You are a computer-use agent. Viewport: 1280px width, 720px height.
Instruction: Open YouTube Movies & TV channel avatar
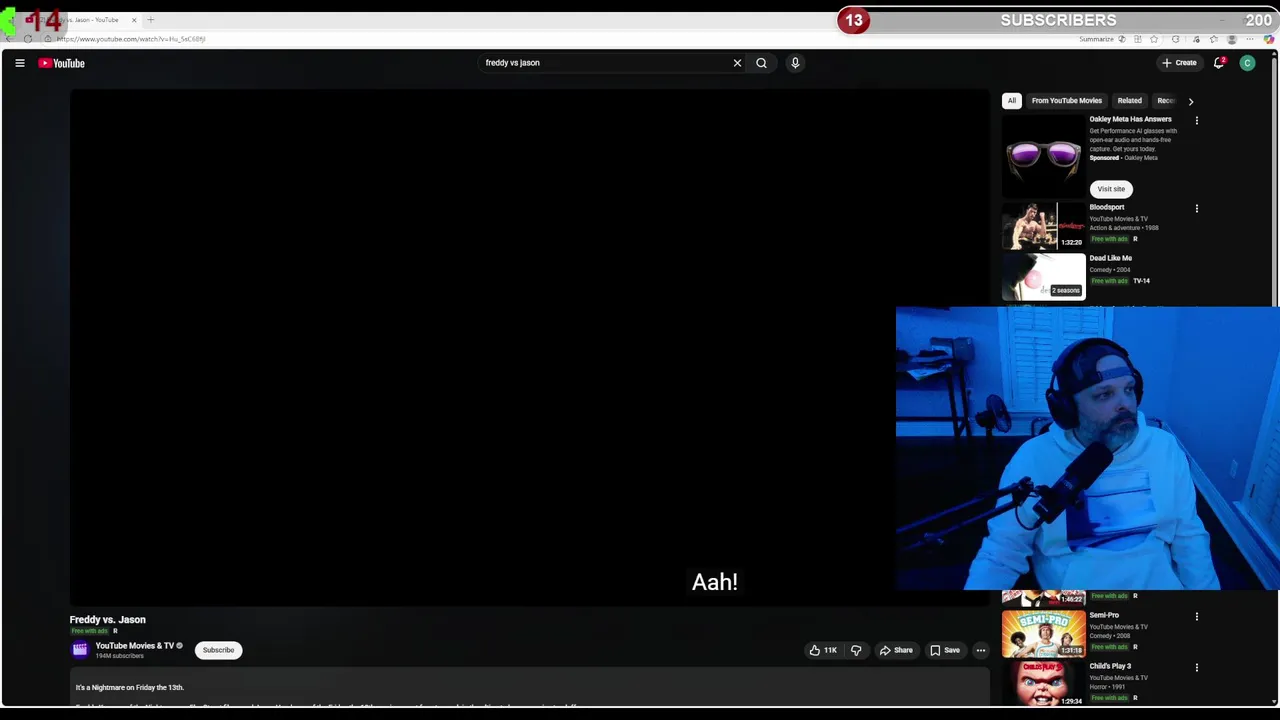coord(80,650)
